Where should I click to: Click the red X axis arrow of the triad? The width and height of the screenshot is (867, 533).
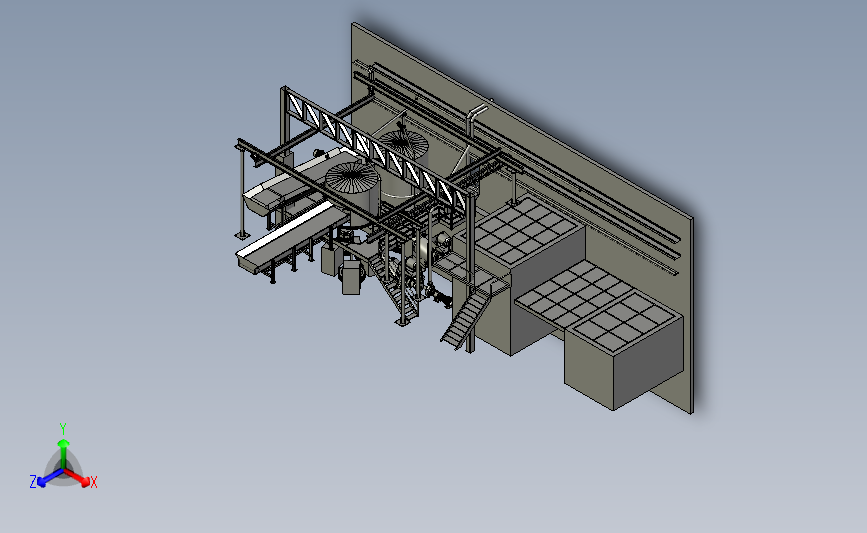[x=77, y=477]
